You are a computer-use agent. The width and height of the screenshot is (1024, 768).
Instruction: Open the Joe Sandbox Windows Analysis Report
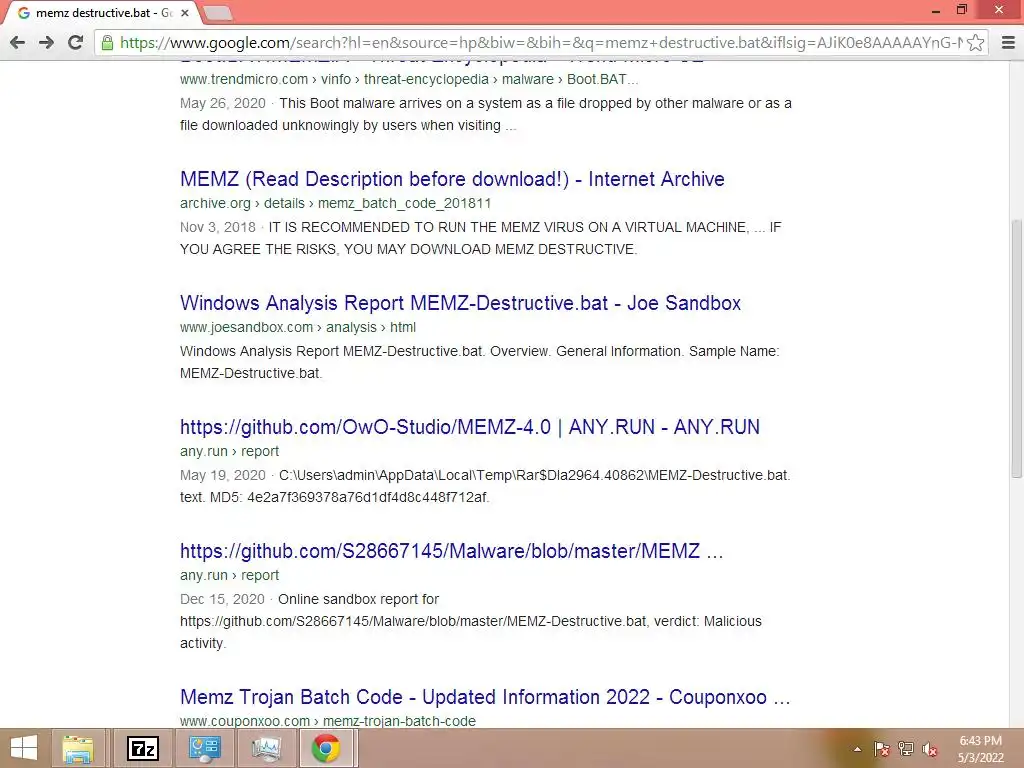pos(460,303)
